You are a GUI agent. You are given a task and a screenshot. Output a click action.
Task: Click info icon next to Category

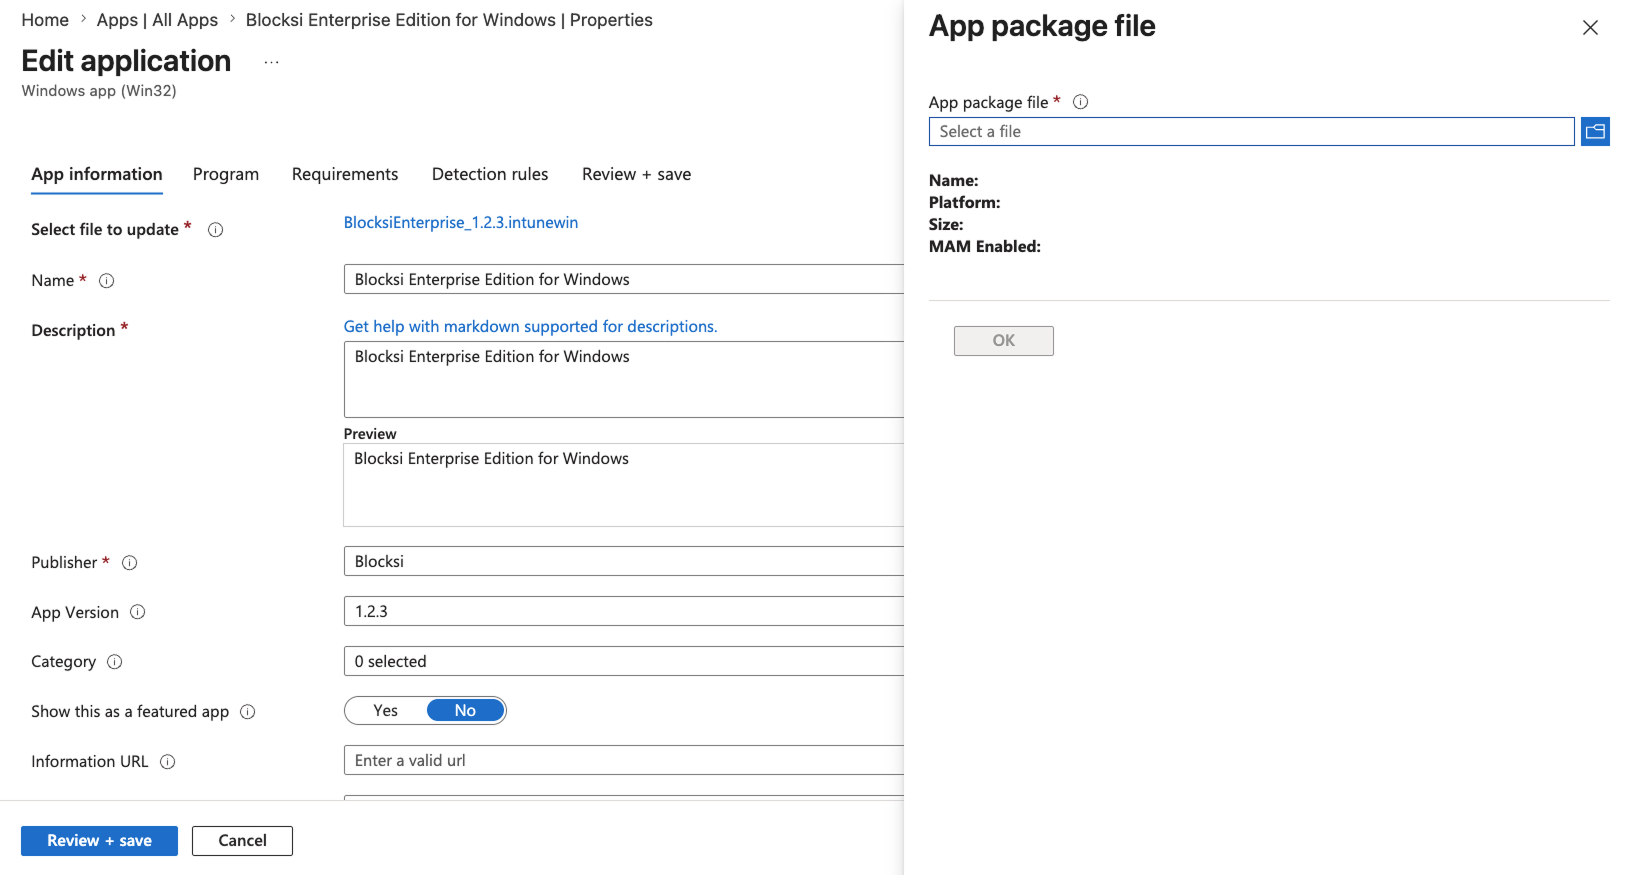(x=115, y=662)
